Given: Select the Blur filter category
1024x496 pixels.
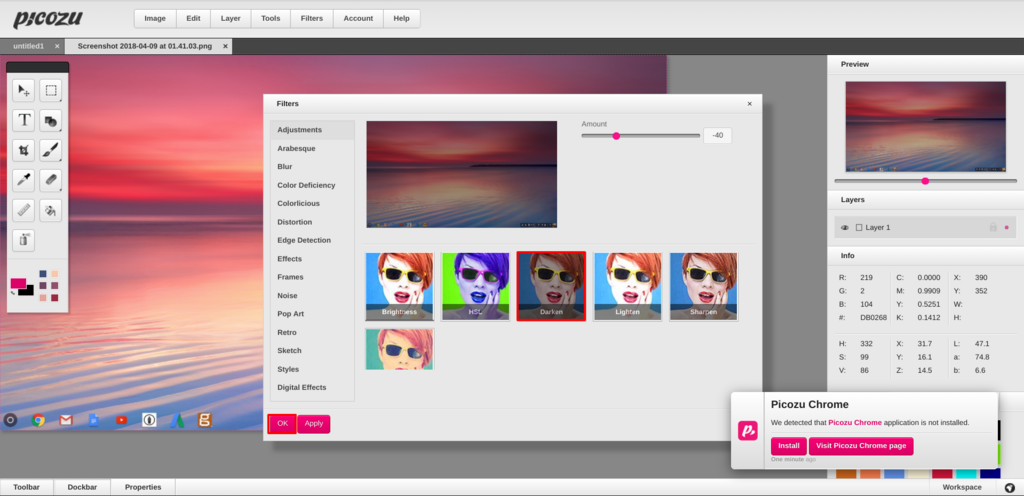Looking at the screenshot, I should tap(312, 166).
